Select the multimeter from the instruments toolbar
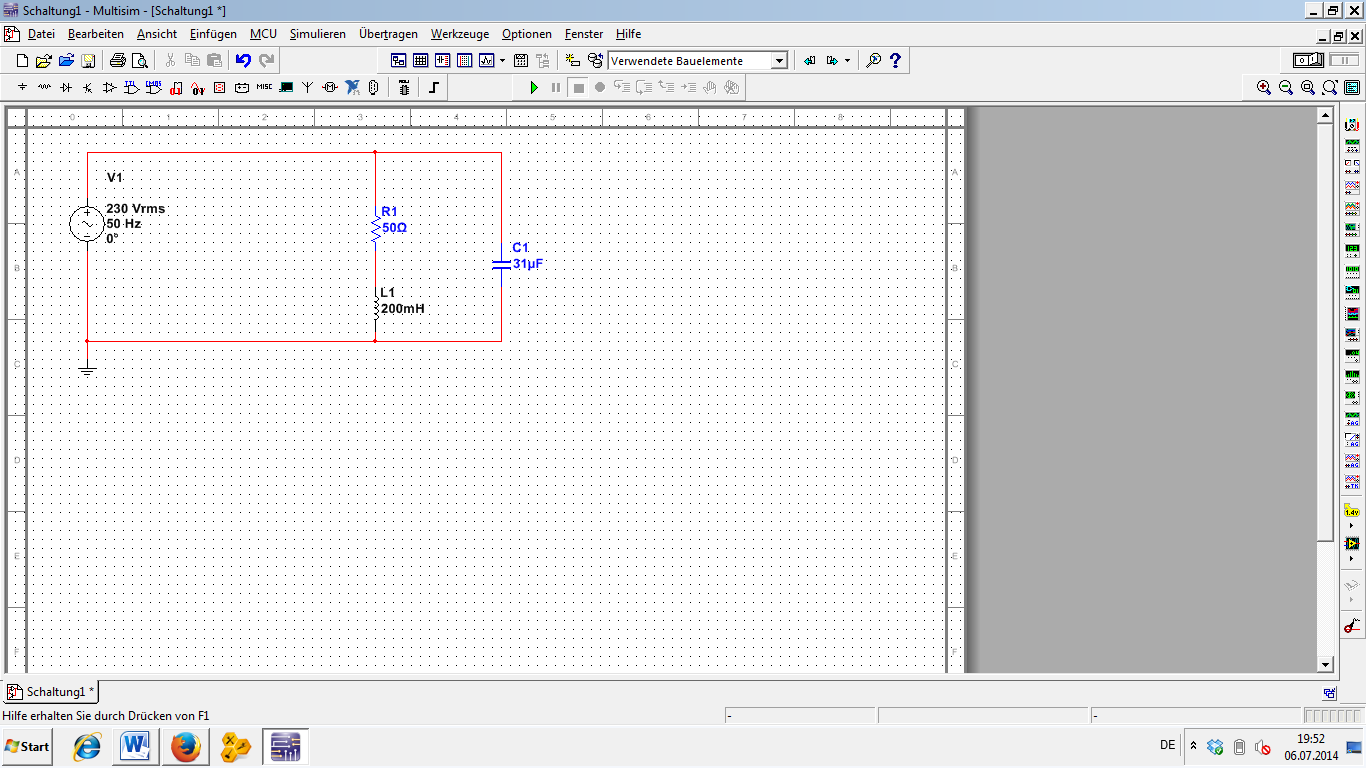Viewport: 1366px width, 768px height. (1352, 125)
